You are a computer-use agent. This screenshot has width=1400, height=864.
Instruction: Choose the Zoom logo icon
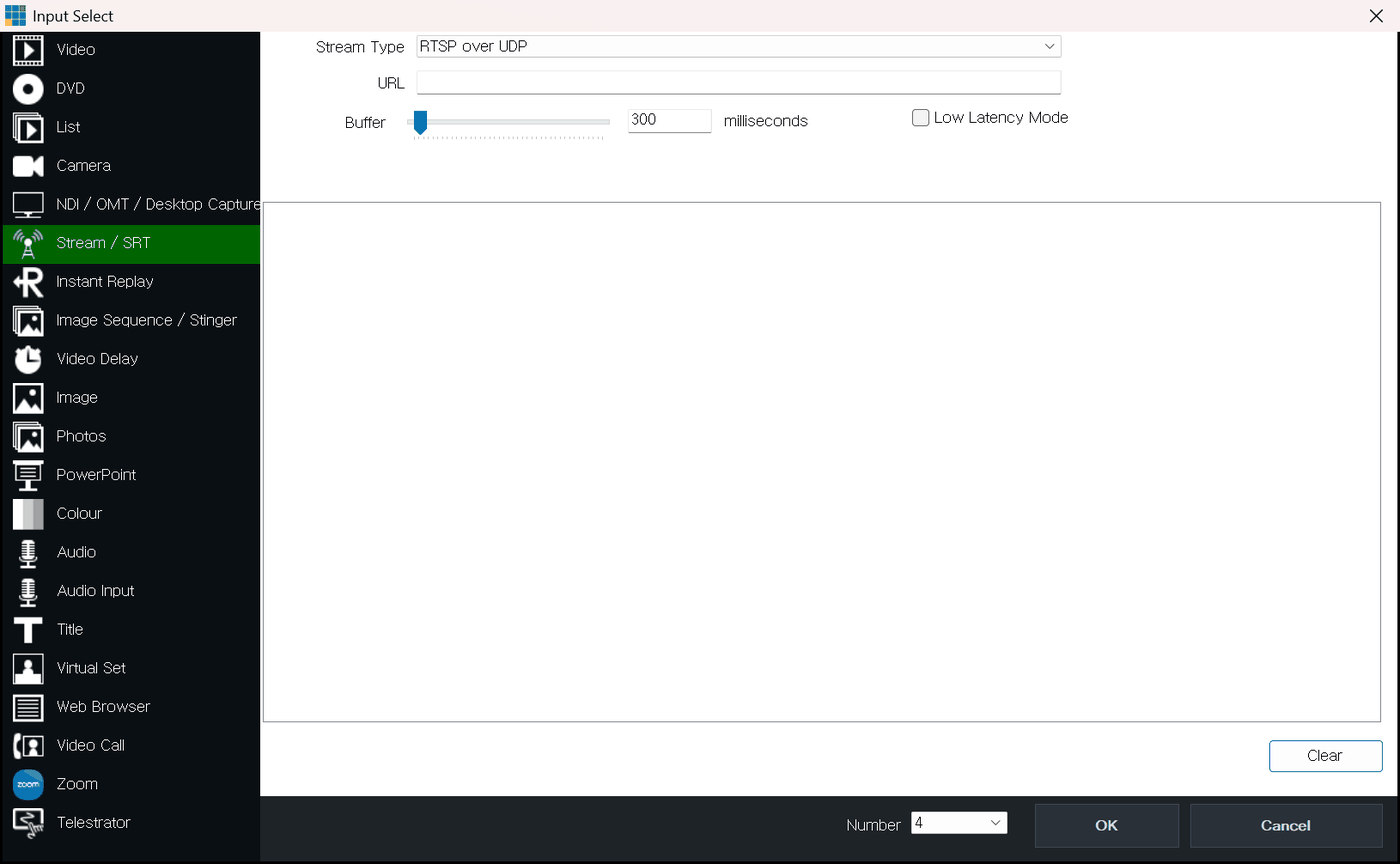click(28, 784)
